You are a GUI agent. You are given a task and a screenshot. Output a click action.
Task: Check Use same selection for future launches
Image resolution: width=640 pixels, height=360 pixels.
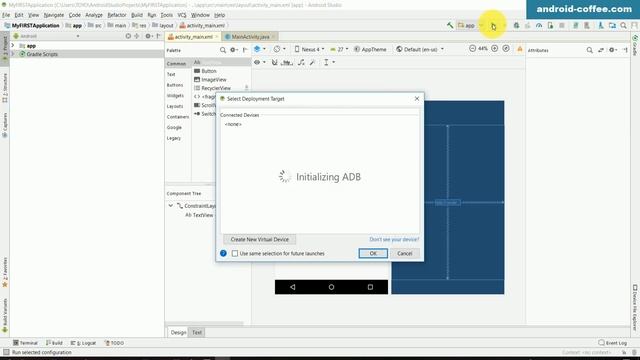235,253
